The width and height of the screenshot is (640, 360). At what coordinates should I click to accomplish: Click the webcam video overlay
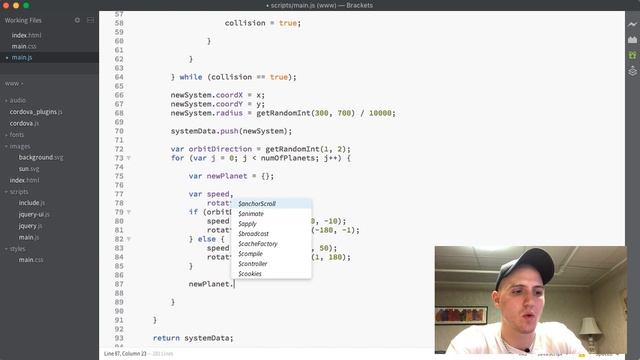click(530, 300)
